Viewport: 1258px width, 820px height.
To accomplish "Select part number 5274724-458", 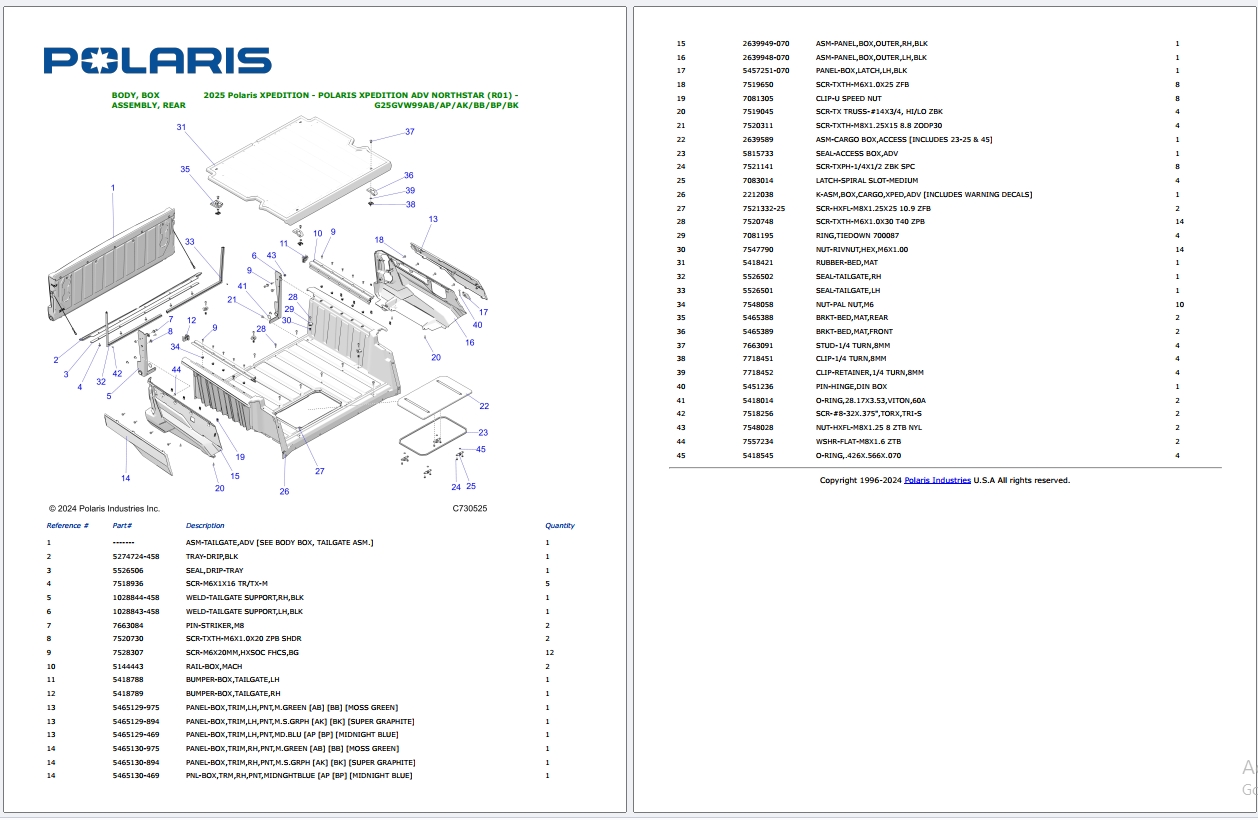I will 135,556.
